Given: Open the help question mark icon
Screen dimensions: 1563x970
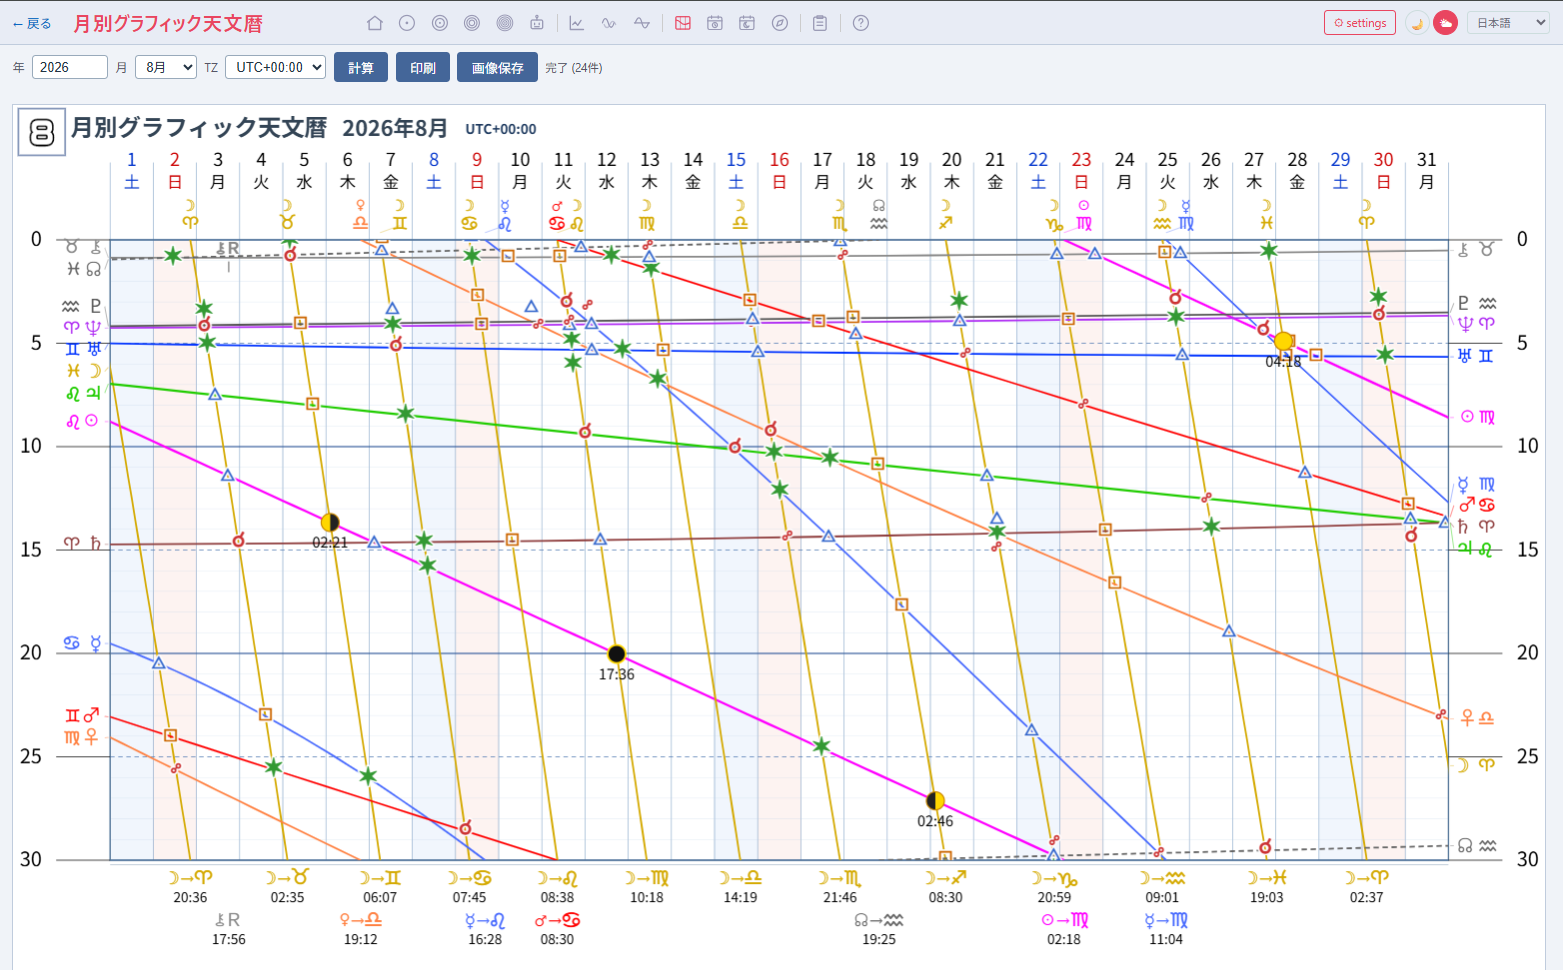Looking at the screenshot, I should 861,23.
